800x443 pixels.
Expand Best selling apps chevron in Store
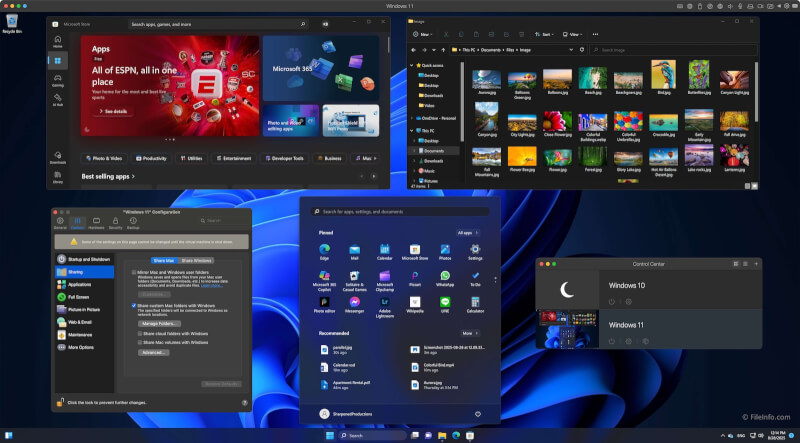tap(134, 177)
